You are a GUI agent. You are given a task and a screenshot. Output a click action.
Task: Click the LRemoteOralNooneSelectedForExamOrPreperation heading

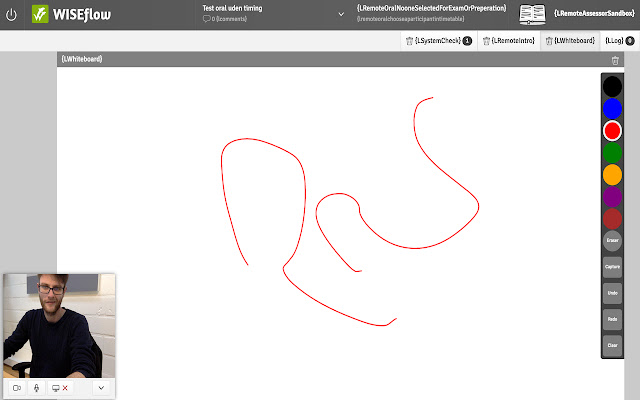(431, 8)
